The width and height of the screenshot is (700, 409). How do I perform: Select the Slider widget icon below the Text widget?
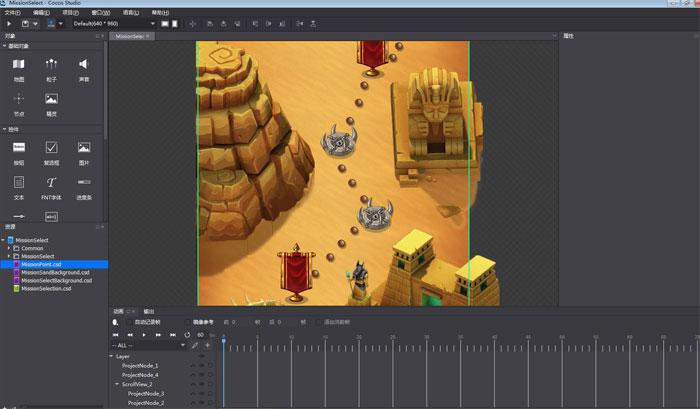[x=19, y=216]
